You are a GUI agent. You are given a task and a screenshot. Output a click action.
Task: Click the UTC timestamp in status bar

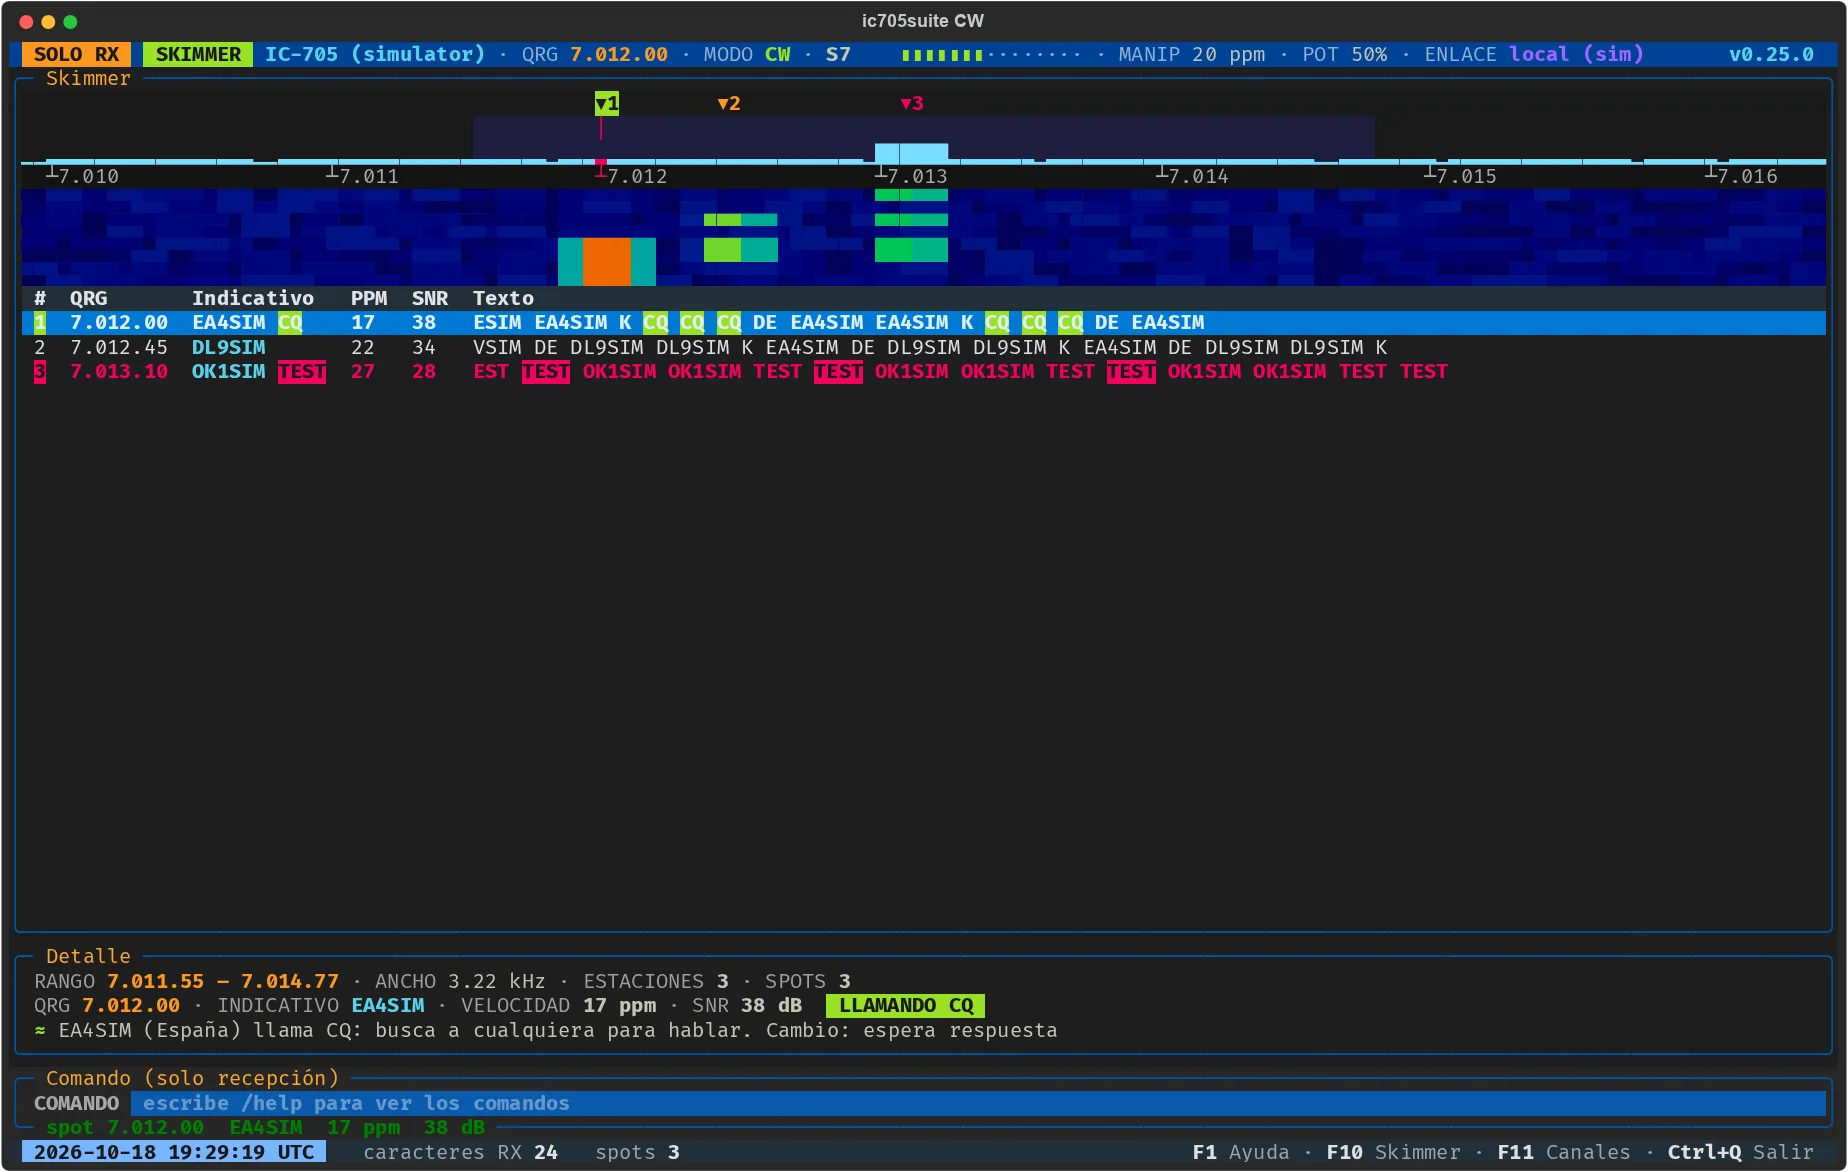tap(174, 1152)
